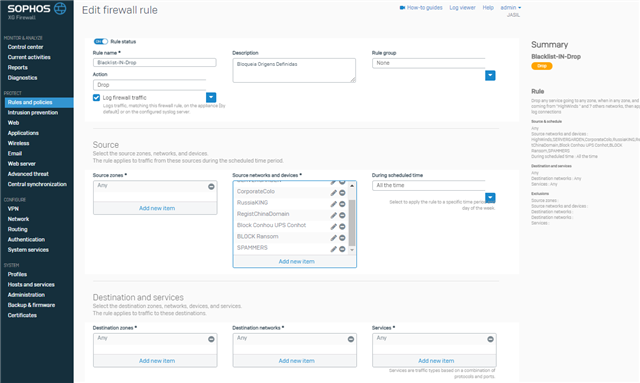Screen dimensions: 640x383
Task: Click source networks list scrollbar thumb
Action: tap(352, 223)
